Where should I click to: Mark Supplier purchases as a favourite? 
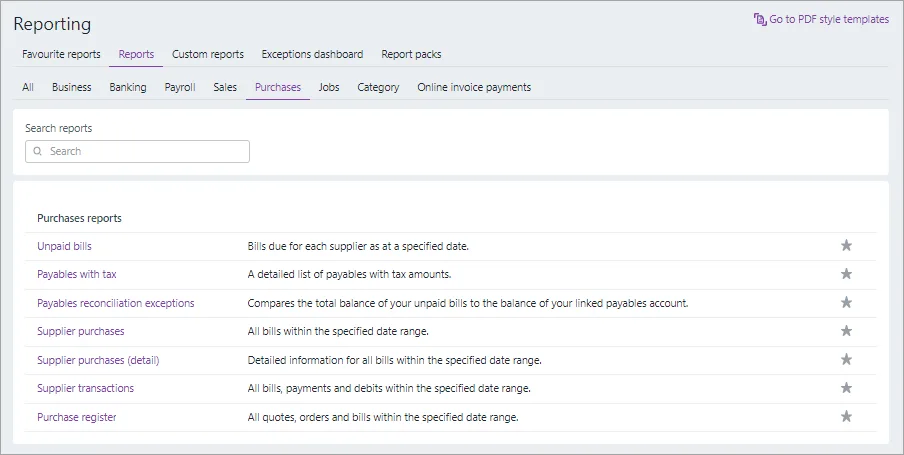[x=846, y=331]
